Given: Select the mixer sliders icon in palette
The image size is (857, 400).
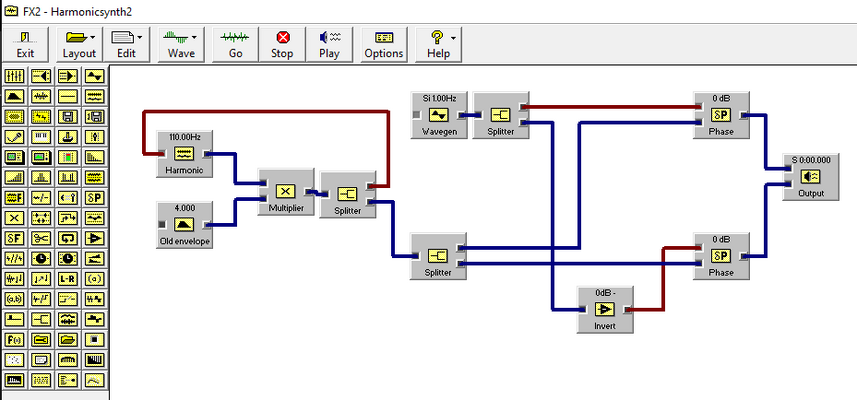Looking at the screenshot, I should pyautogui.click(x=14, y=75).
